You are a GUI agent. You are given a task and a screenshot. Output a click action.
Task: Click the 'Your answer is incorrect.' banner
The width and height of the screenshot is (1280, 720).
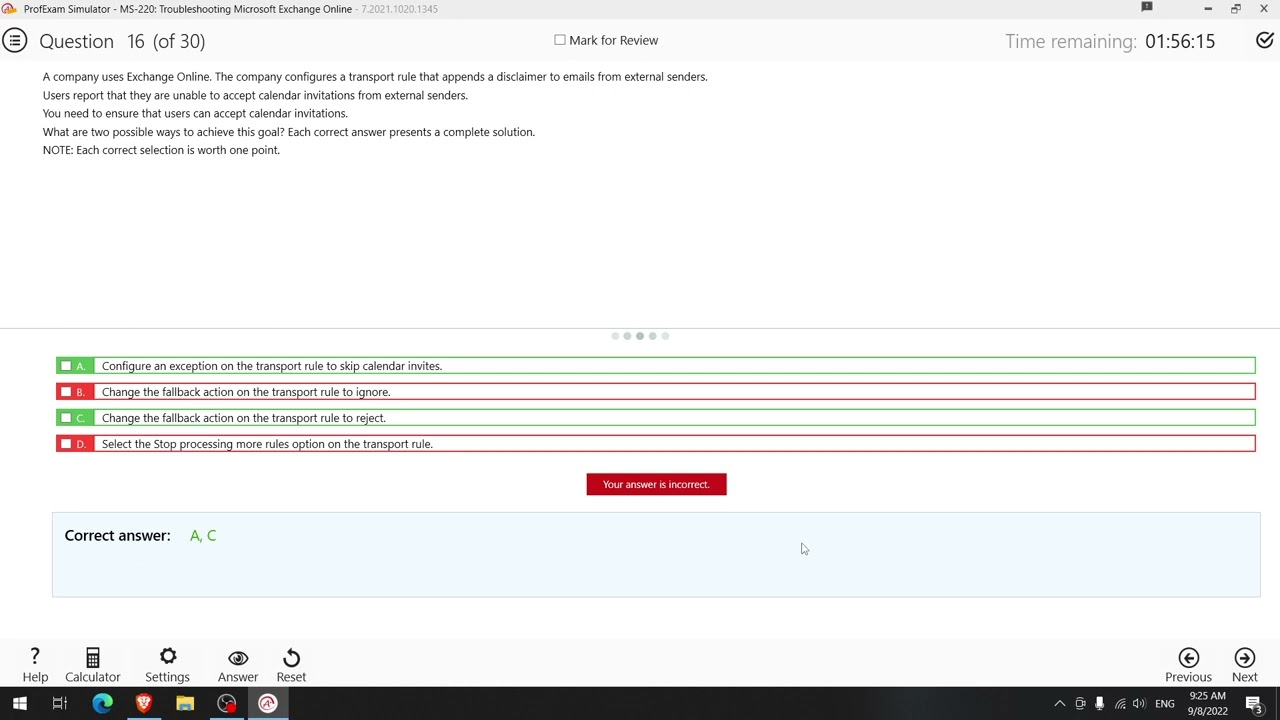[x=656, y=484]
